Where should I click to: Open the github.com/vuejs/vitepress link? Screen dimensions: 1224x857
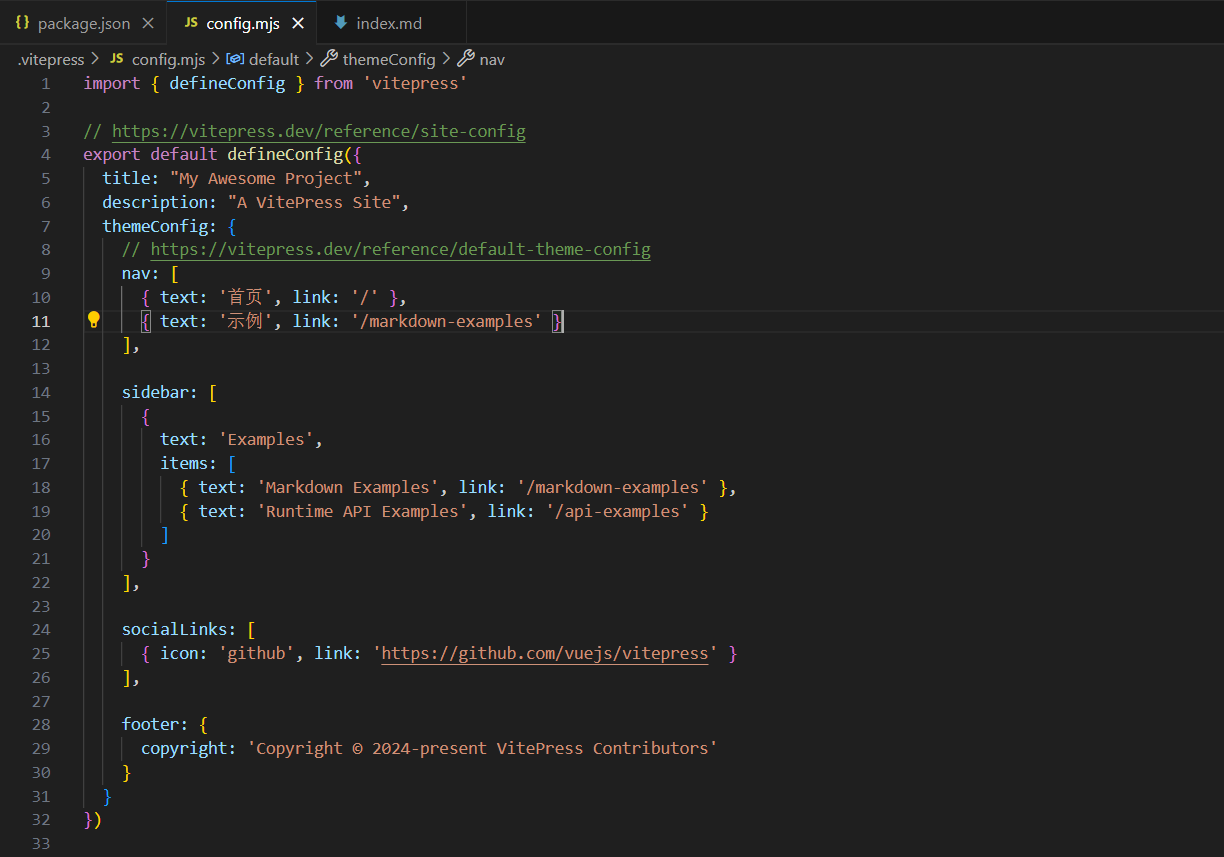[x=545, y=653]
